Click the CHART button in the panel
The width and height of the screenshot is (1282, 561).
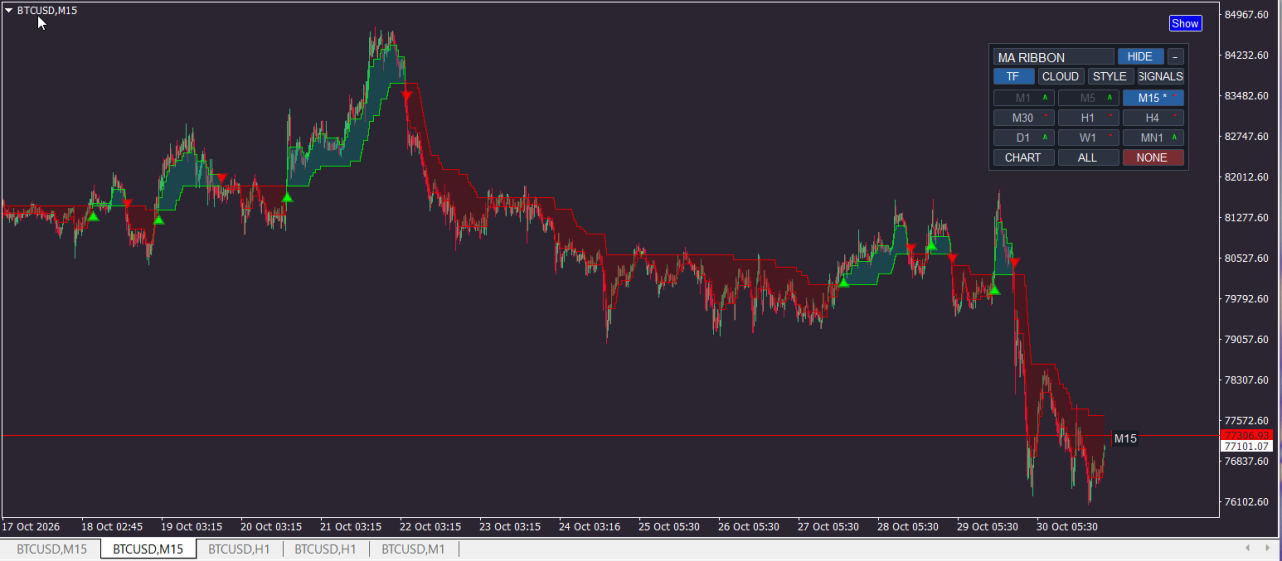point(1023,158)
